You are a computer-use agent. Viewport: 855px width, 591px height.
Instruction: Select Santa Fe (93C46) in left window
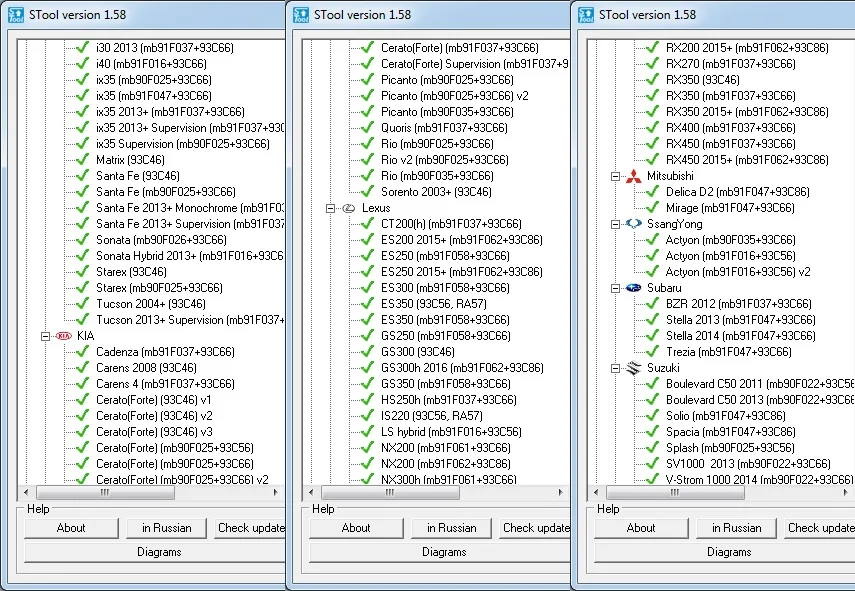click(x=138, y=176)
